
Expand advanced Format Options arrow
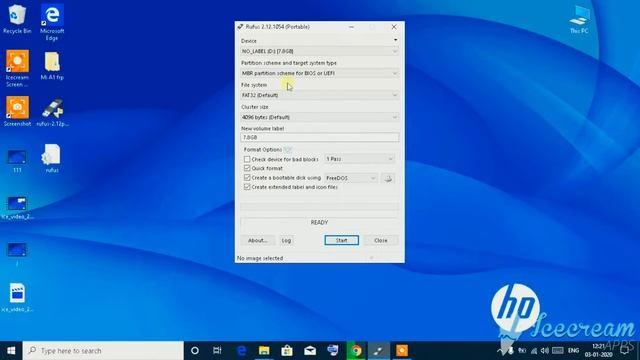coord(288,150)
